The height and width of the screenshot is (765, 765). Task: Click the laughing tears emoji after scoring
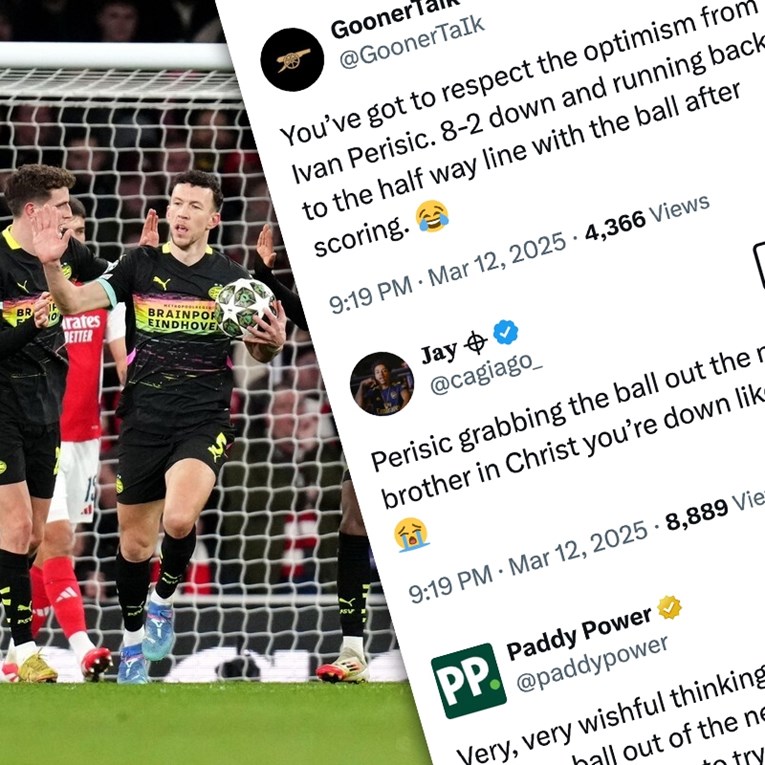point(432,216)
